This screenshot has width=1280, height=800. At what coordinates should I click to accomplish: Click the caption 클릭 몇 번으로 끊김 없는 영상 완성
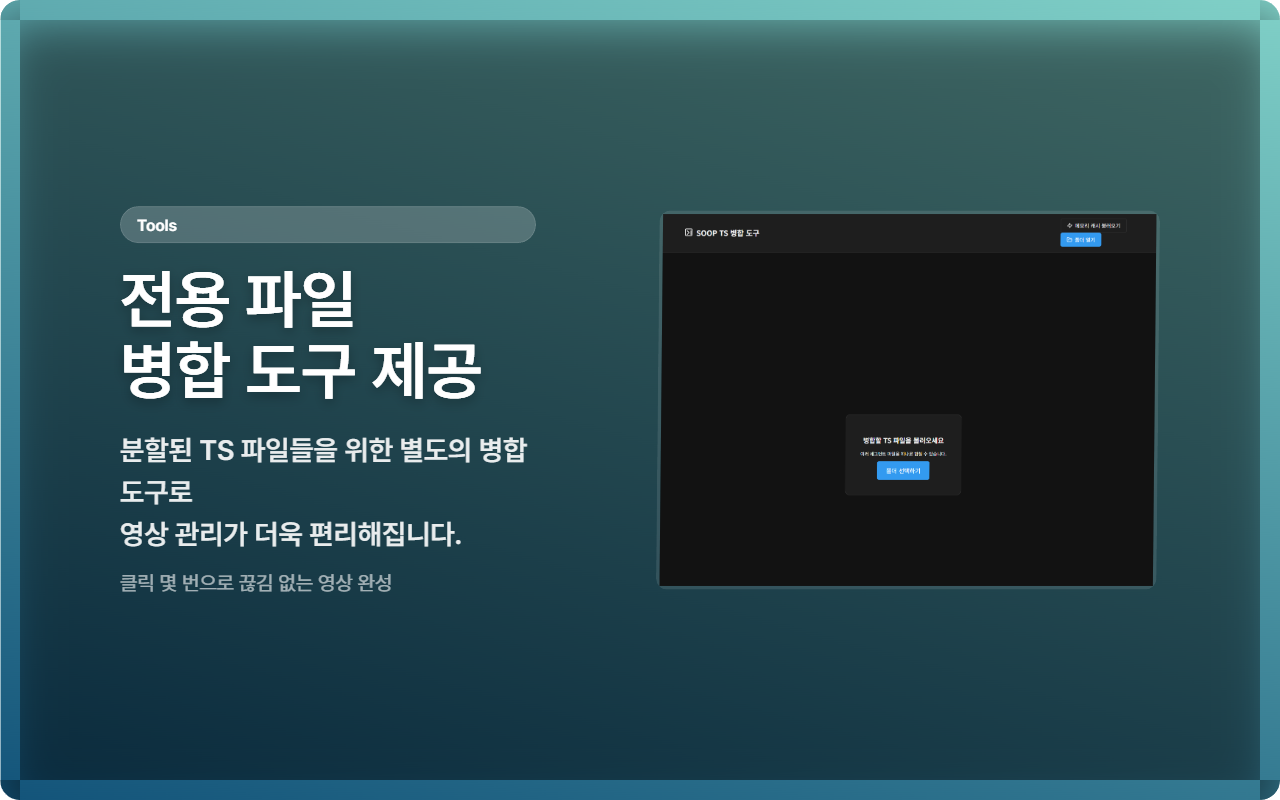tap(256, 583)
